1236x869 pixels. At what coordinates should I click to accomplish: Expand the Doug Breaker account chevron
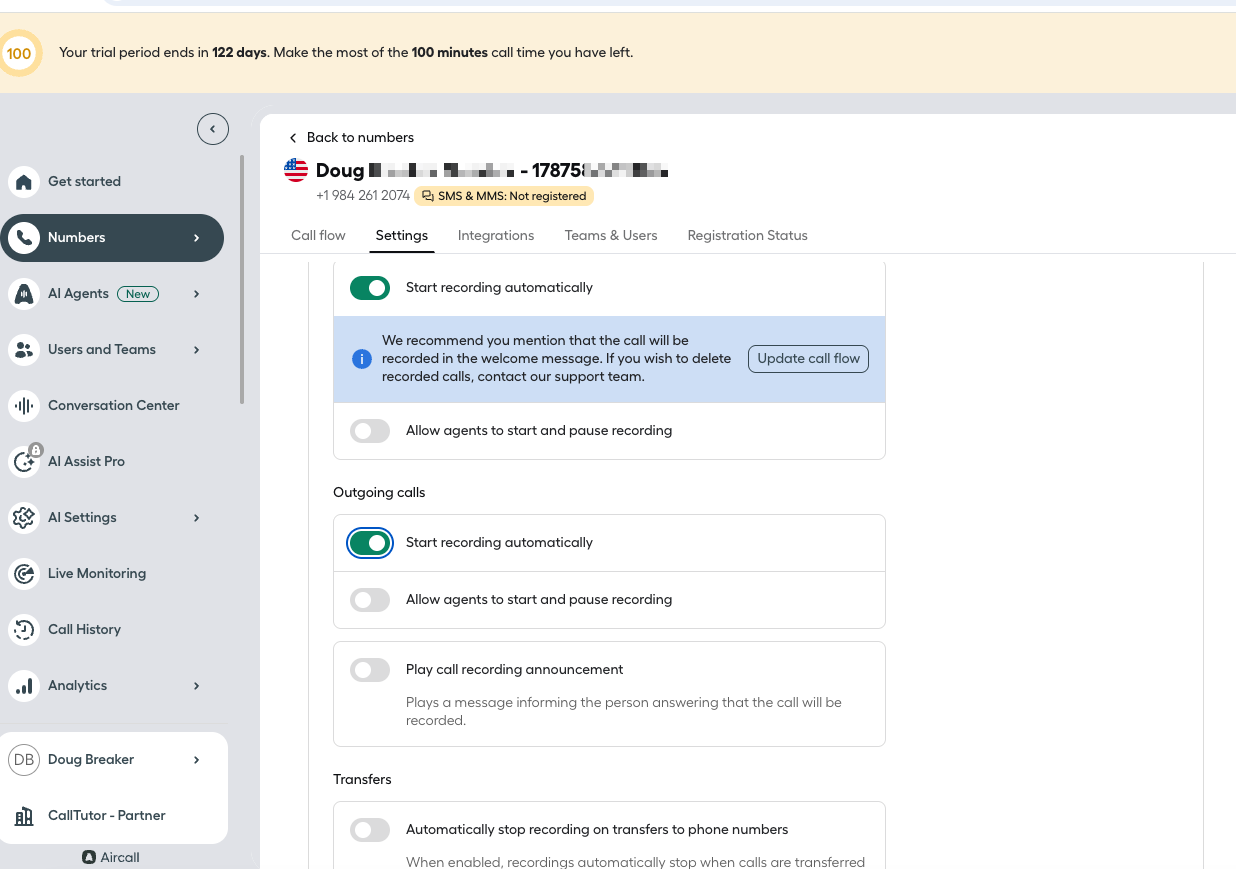coord(196,760)
